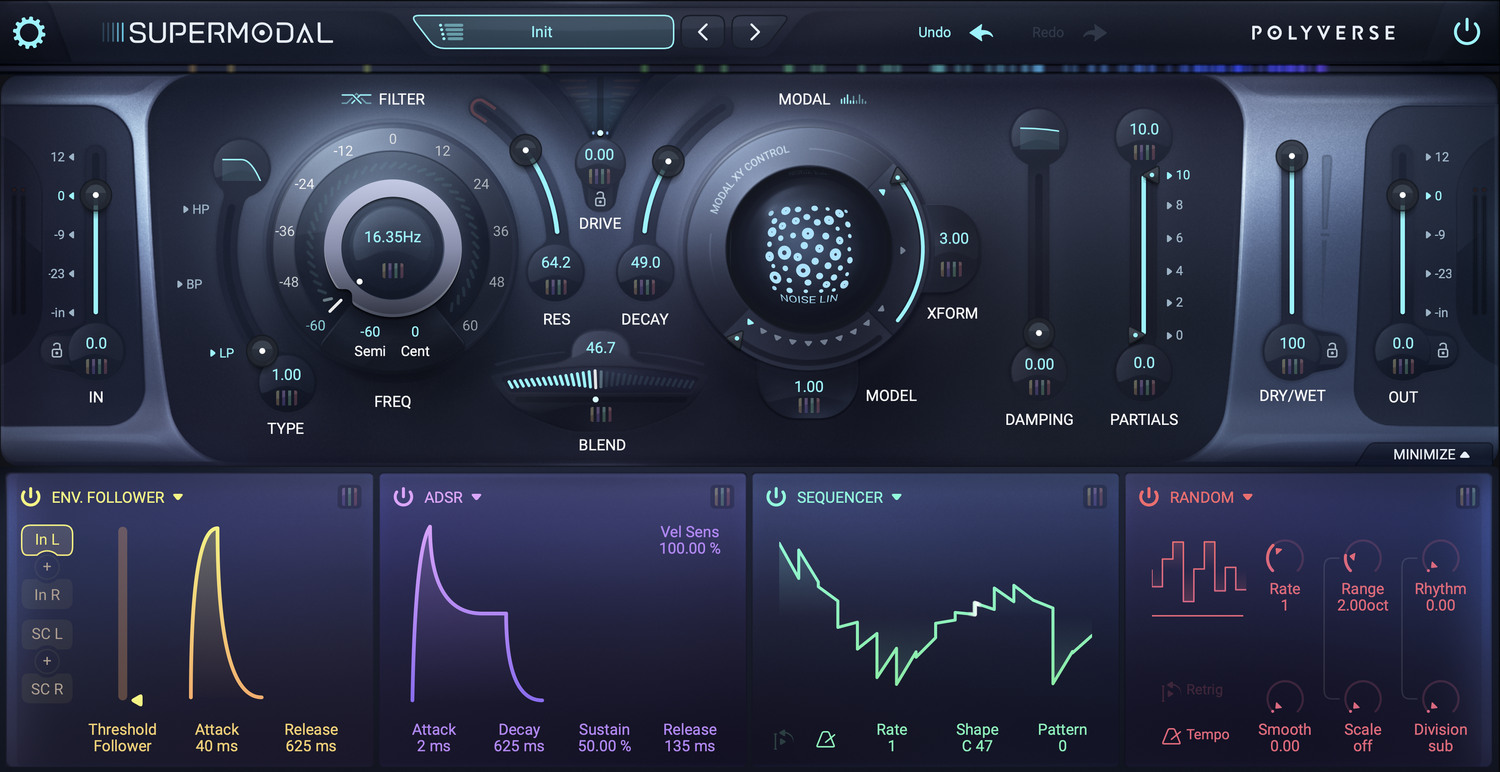Screen dimensions: 1500x772
Task: Go to the next preset arrow
Action: [x=754, y=32]
